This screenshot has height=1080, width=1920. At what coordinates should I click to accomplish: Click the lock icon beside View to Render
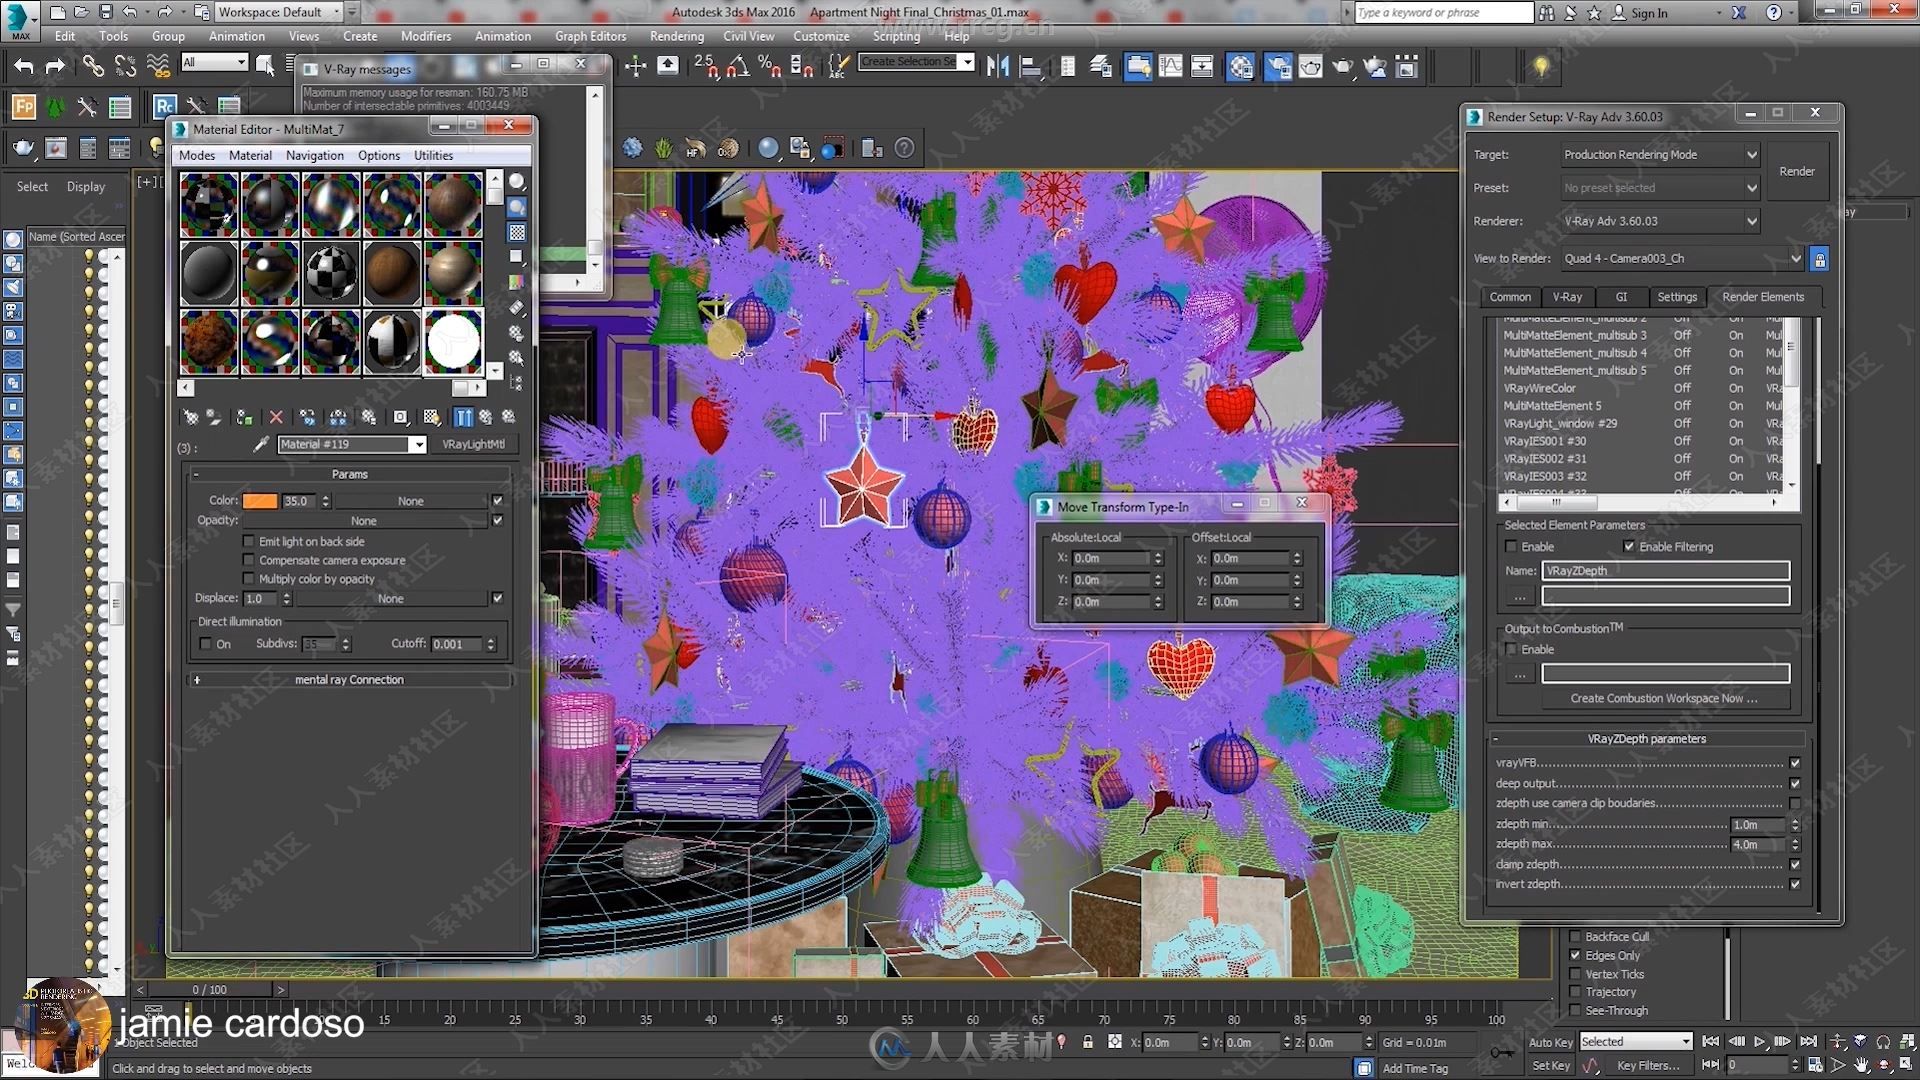click(1819, 259)
